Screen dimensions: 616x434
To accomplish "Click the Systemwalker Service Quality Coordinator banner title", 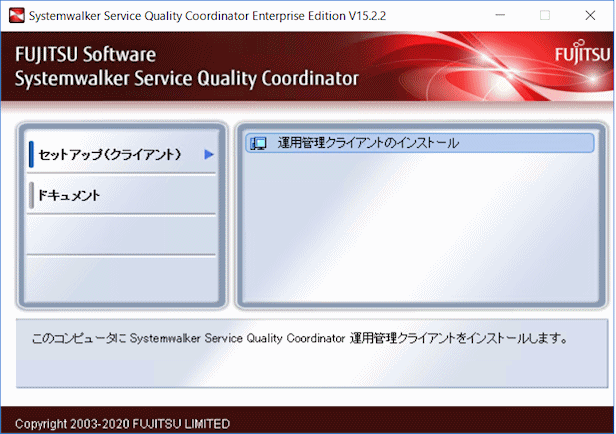I will pyautogui.click(x=187, y=78).
